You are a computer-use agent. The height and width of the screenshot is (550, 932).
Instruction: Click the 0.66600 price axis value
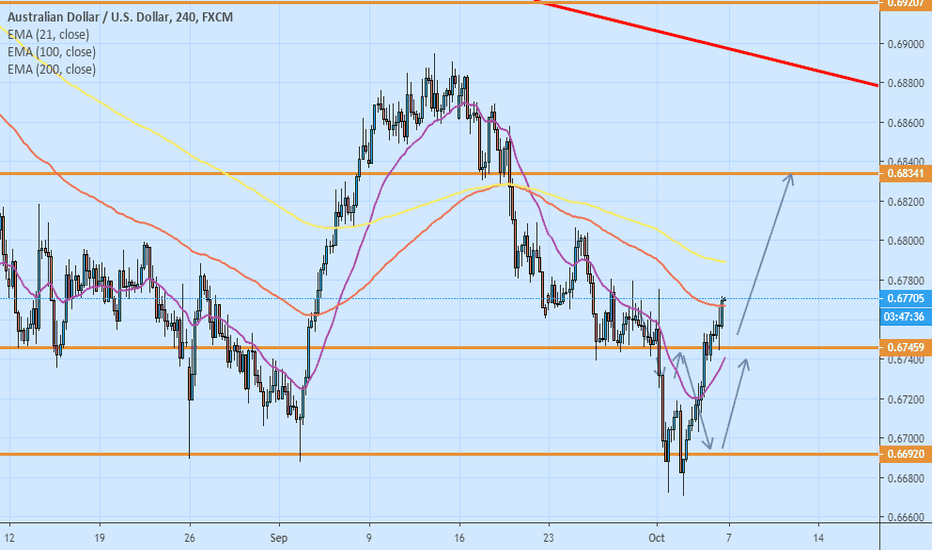tap(906, 517)
